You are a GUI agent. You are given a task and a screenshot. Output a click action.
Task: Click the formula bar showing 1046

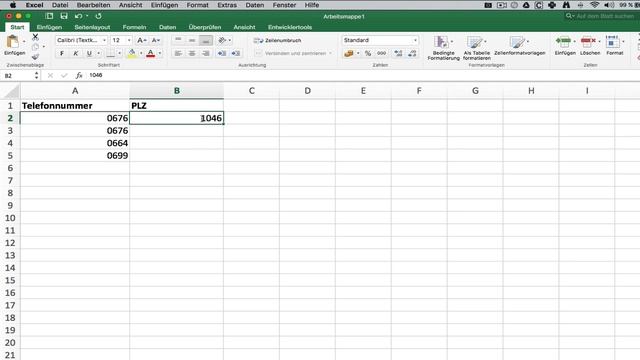tap(363, 76)
